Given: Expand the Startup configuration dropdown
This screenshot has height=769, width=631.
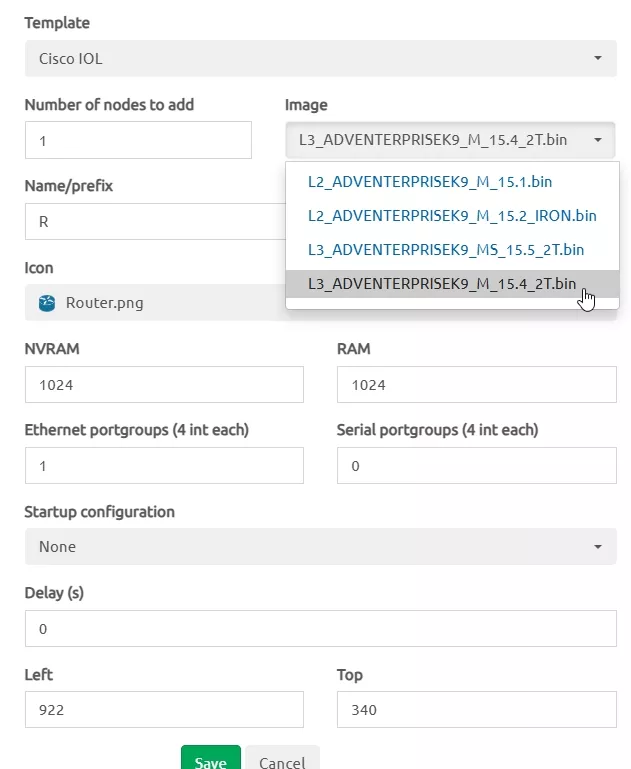Looking at the screenshot, I should 321,546.
